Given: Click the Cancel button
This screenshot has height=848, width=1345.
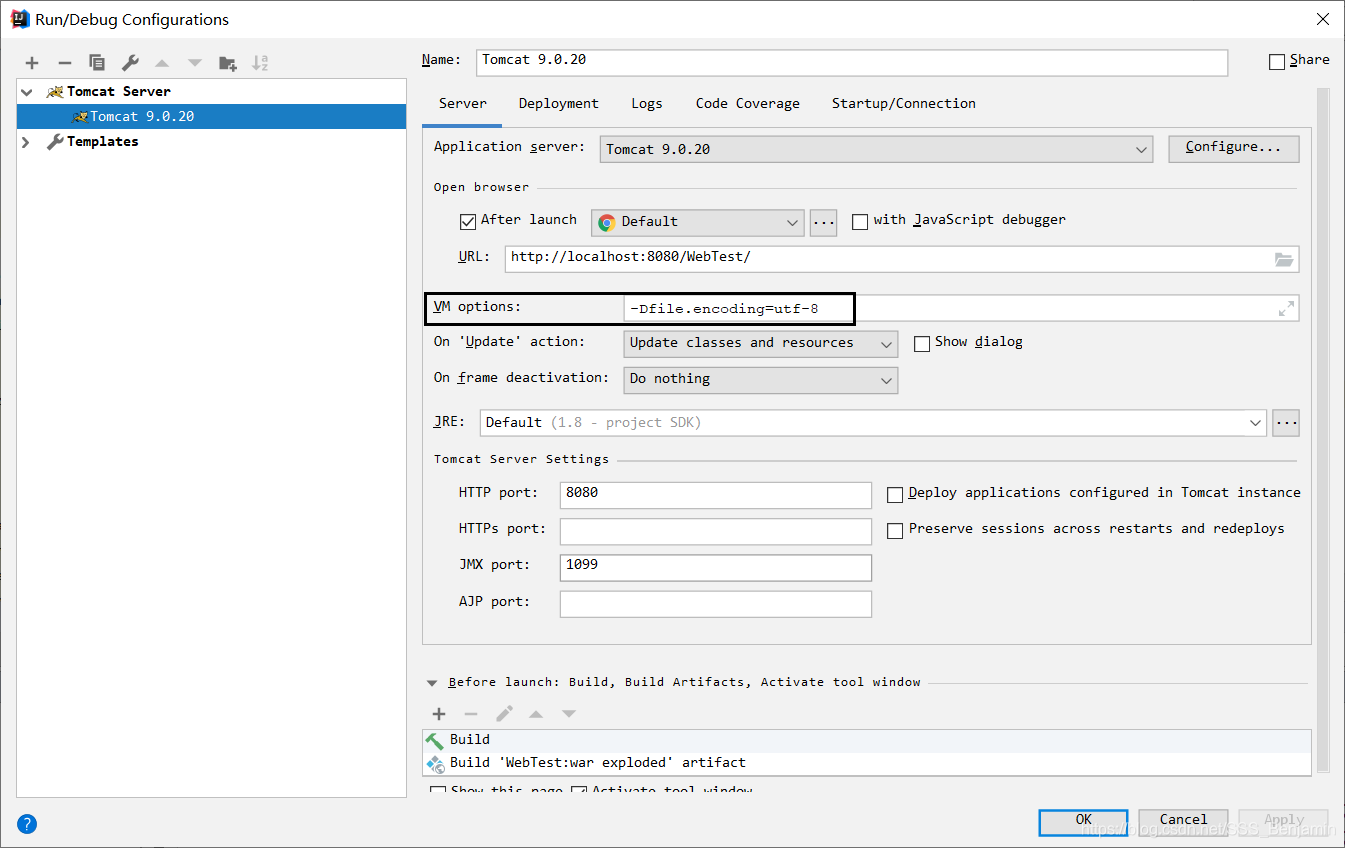Looking at the screenshot, I should (x=1183, y=821).
